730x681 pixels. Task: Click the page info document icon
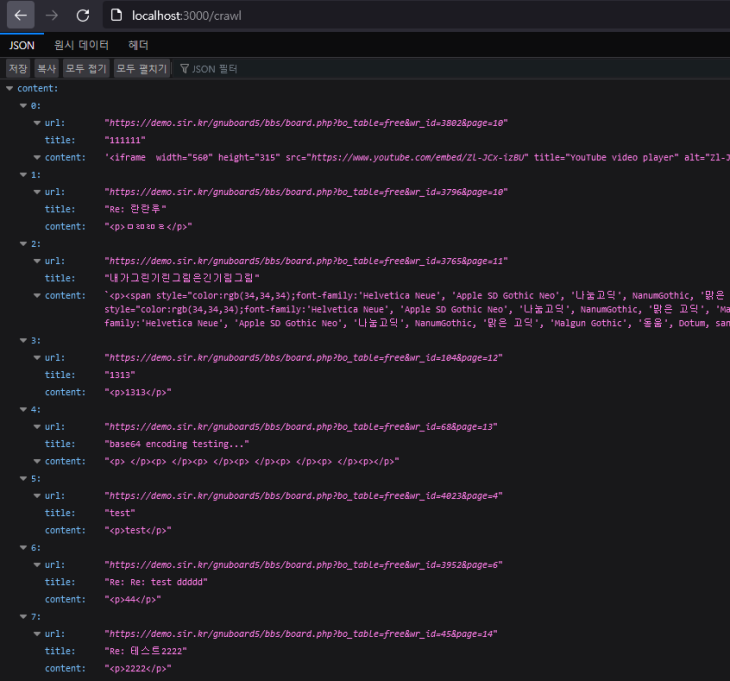click(x=116, y=15)
